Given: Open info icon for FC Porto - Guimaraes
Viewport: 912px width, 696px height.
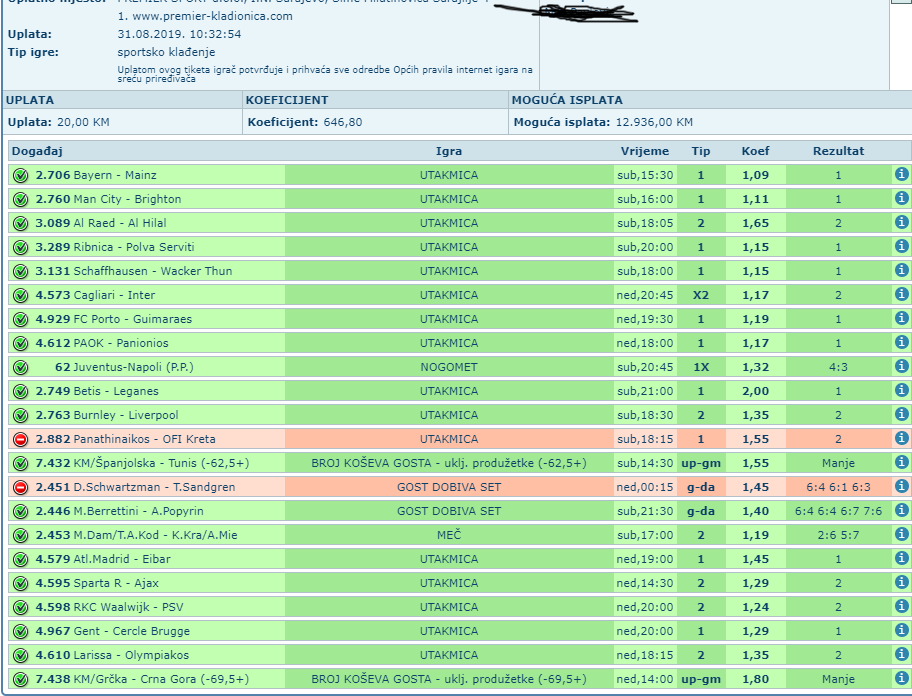Looking at the screenshot, I should tap(902, 317).
